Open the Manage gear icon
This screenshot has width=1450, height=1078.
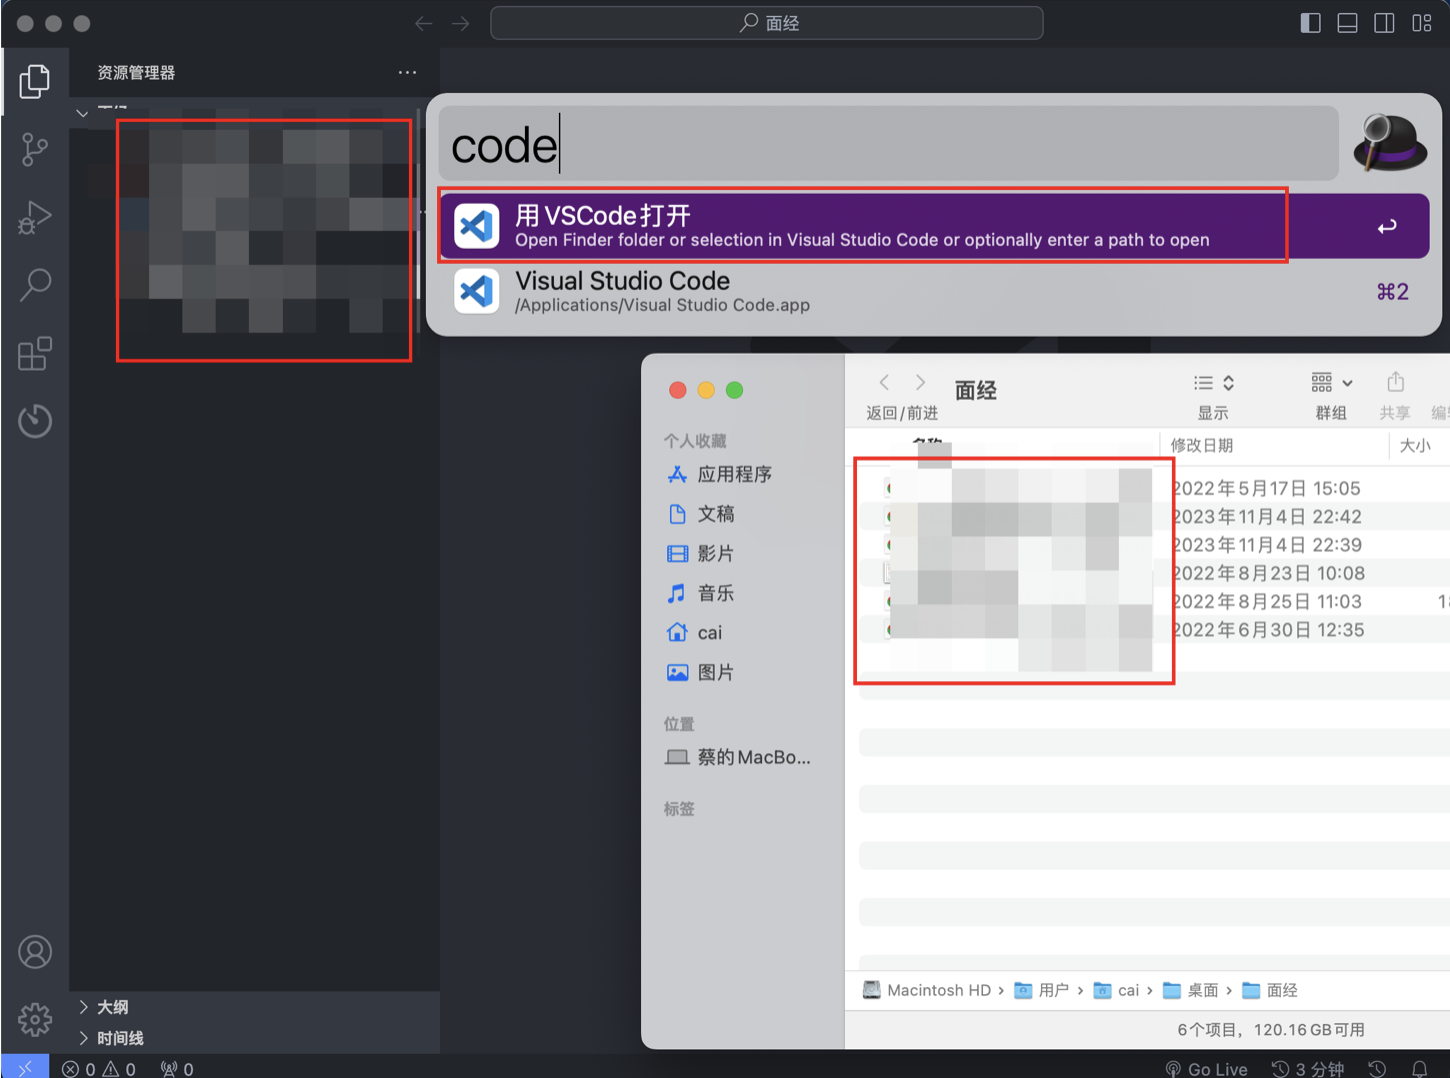(x=35, y=1019)
